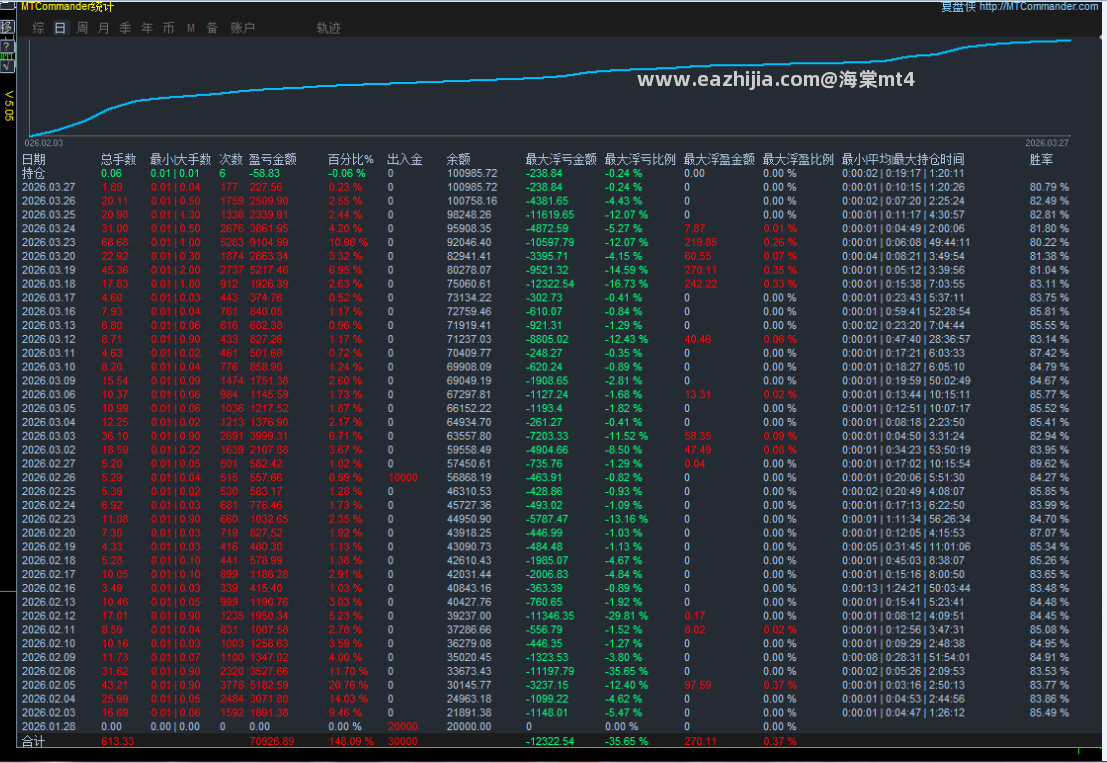Click chart end date label 2026.03.27
1107x763 pixels.
click(x=1047, y=143)
